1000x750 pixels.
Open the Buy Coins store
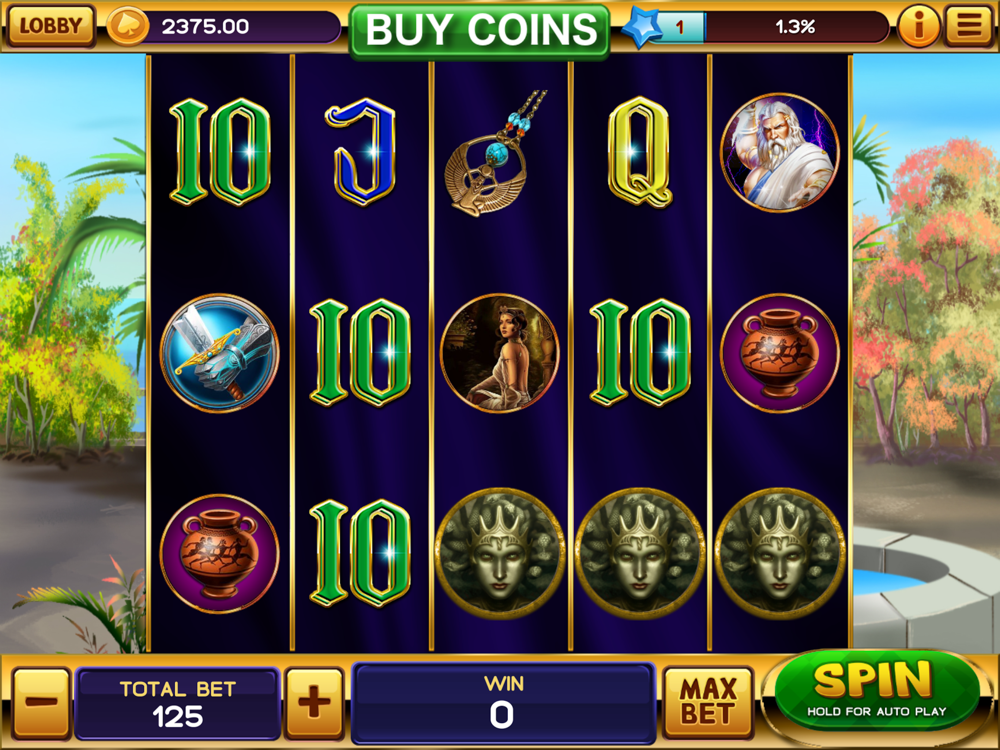click(480, 31)
